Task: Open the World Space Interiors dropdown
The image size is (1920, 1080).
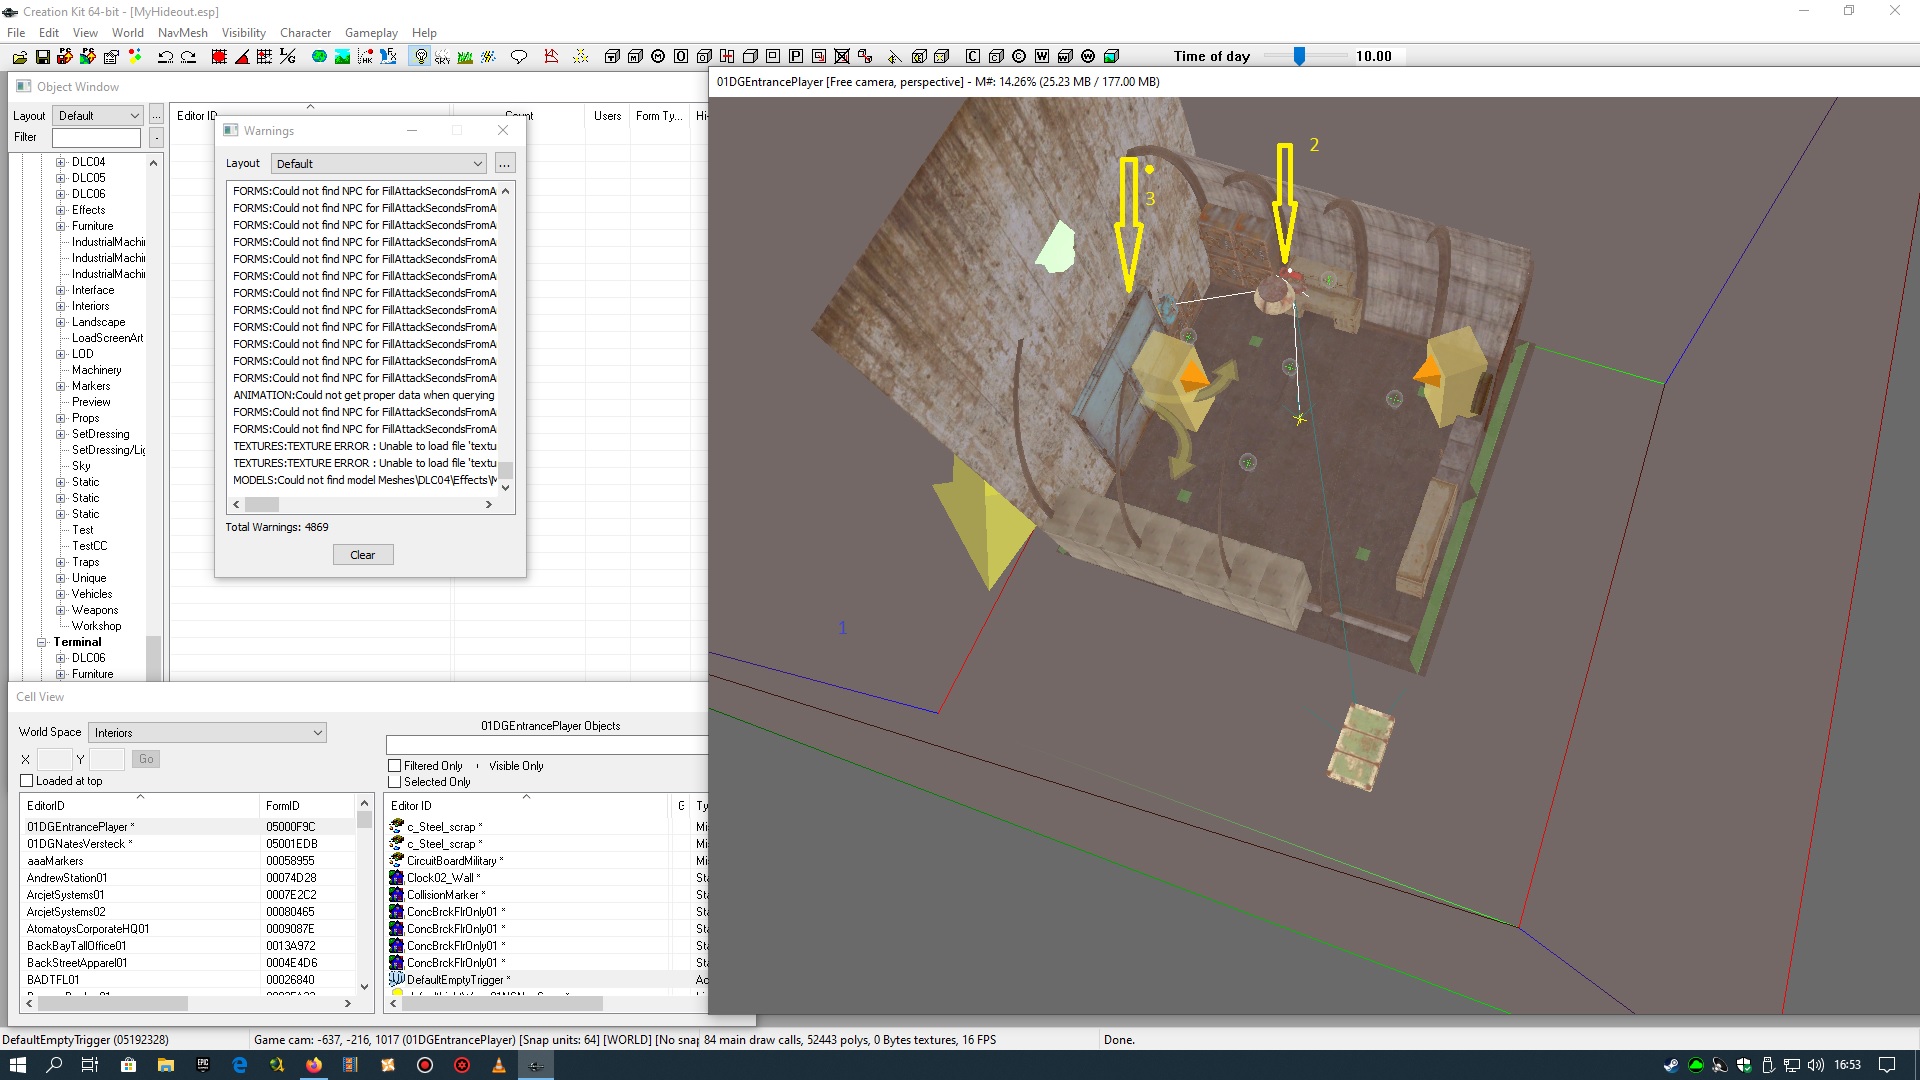Action: tap(207, 733)
